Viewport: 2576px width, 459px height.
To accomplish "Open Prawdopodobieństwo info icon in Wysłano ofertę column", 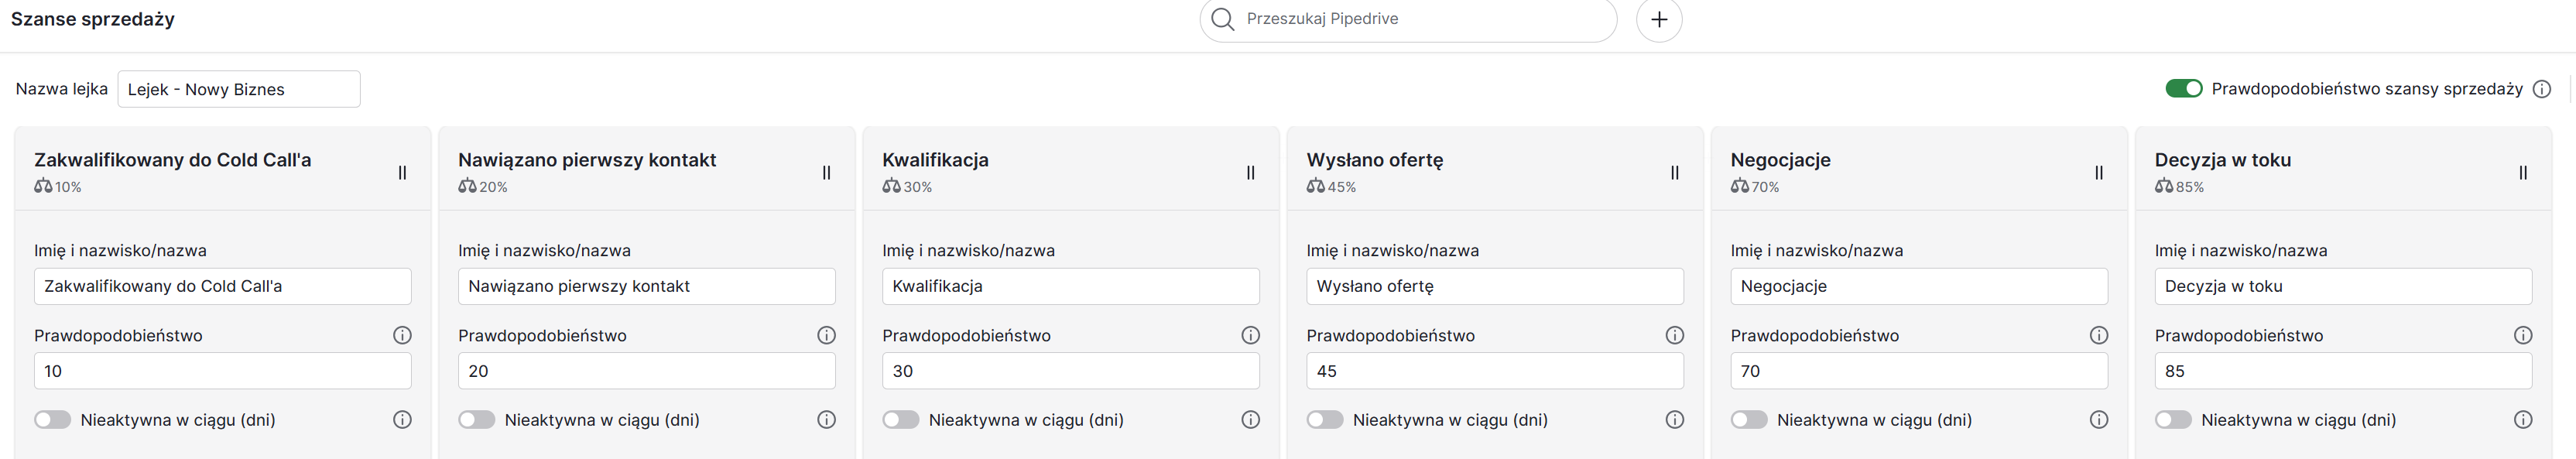I will (x=1674, y=335).
